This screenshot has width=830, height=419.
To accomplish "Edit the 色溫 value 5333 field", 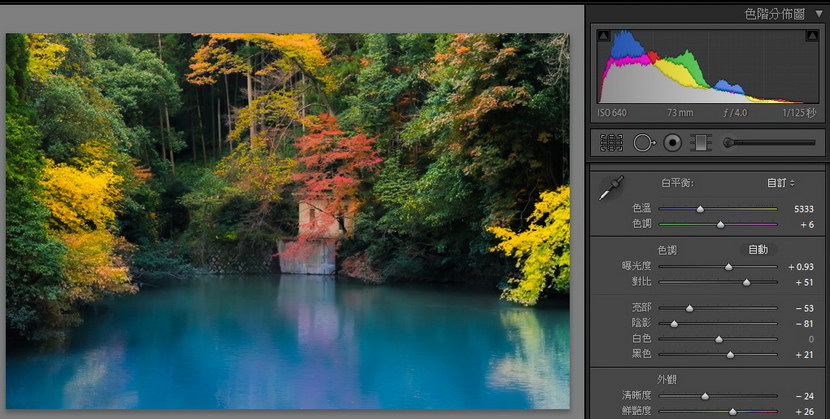I will 804,209.
